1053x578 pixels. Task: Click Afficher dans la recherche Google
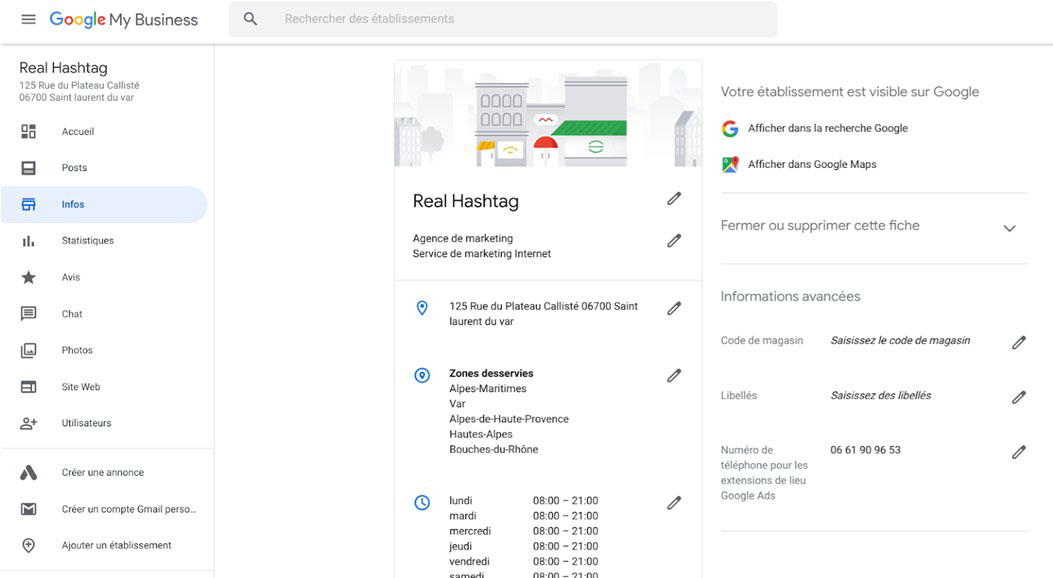tap(827, 128)
